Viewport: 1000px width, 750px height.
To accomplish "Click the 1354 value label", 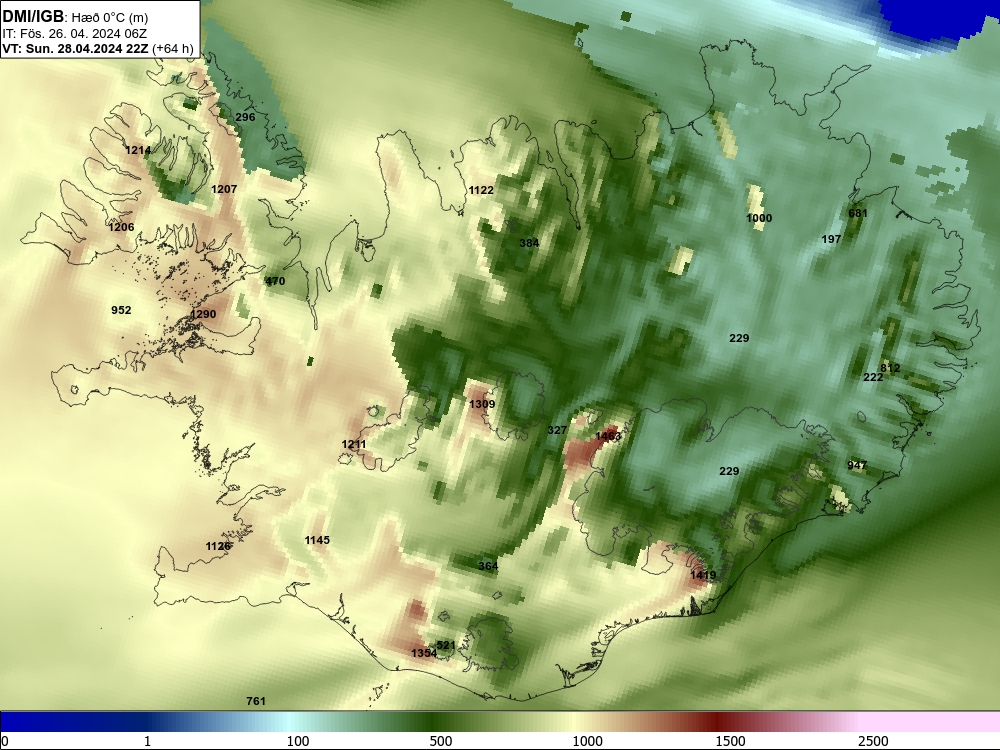I will pyautogui.click(x=424, y=653).
